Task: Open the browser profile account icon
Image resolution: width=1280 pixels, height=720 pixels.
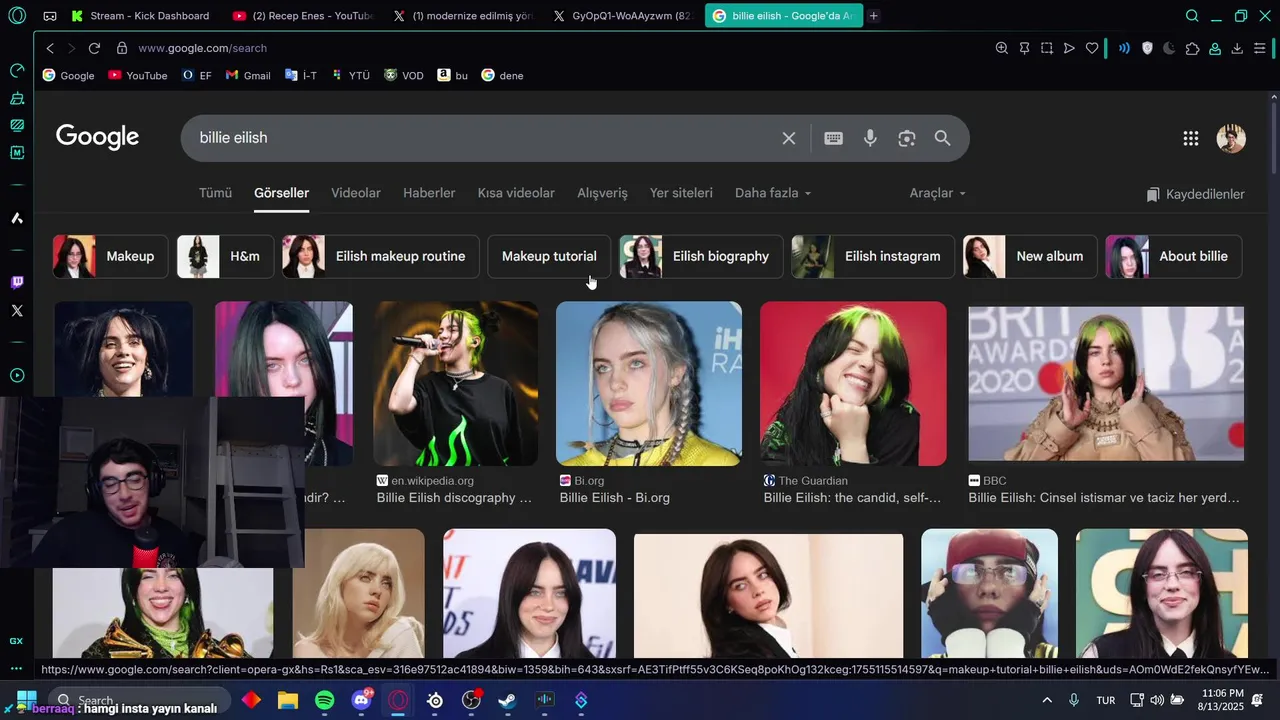Action: pos(1215,48)
